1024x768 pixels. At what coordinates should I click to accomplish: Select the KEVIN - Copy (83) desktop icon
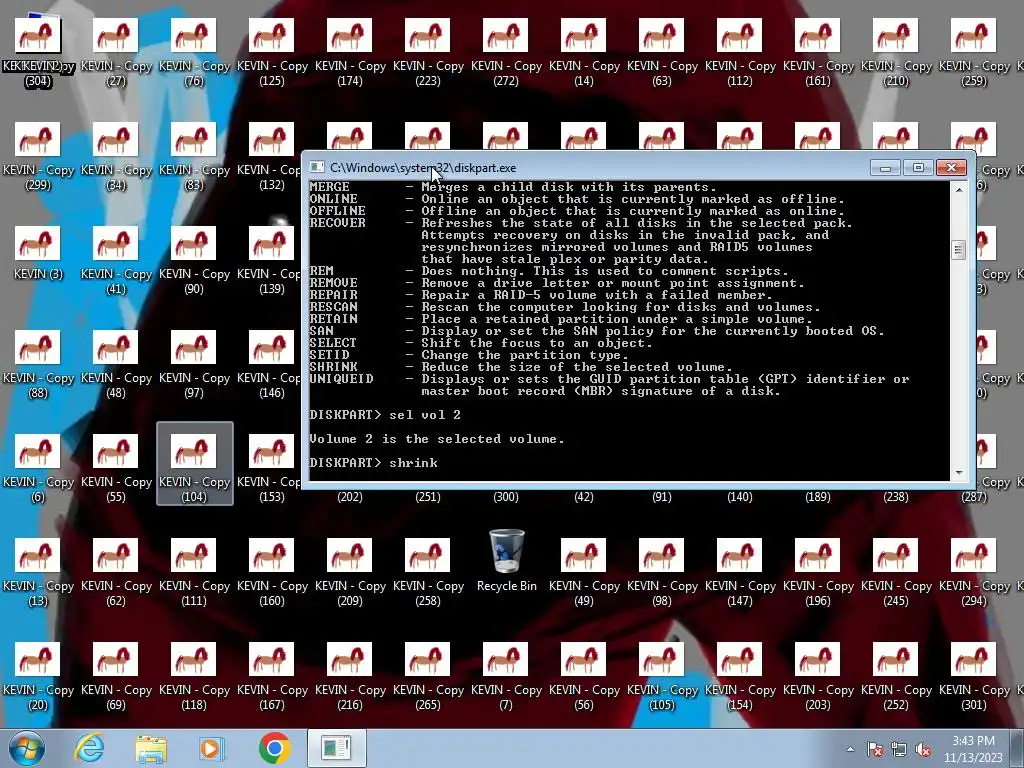(x=194, y=156)
